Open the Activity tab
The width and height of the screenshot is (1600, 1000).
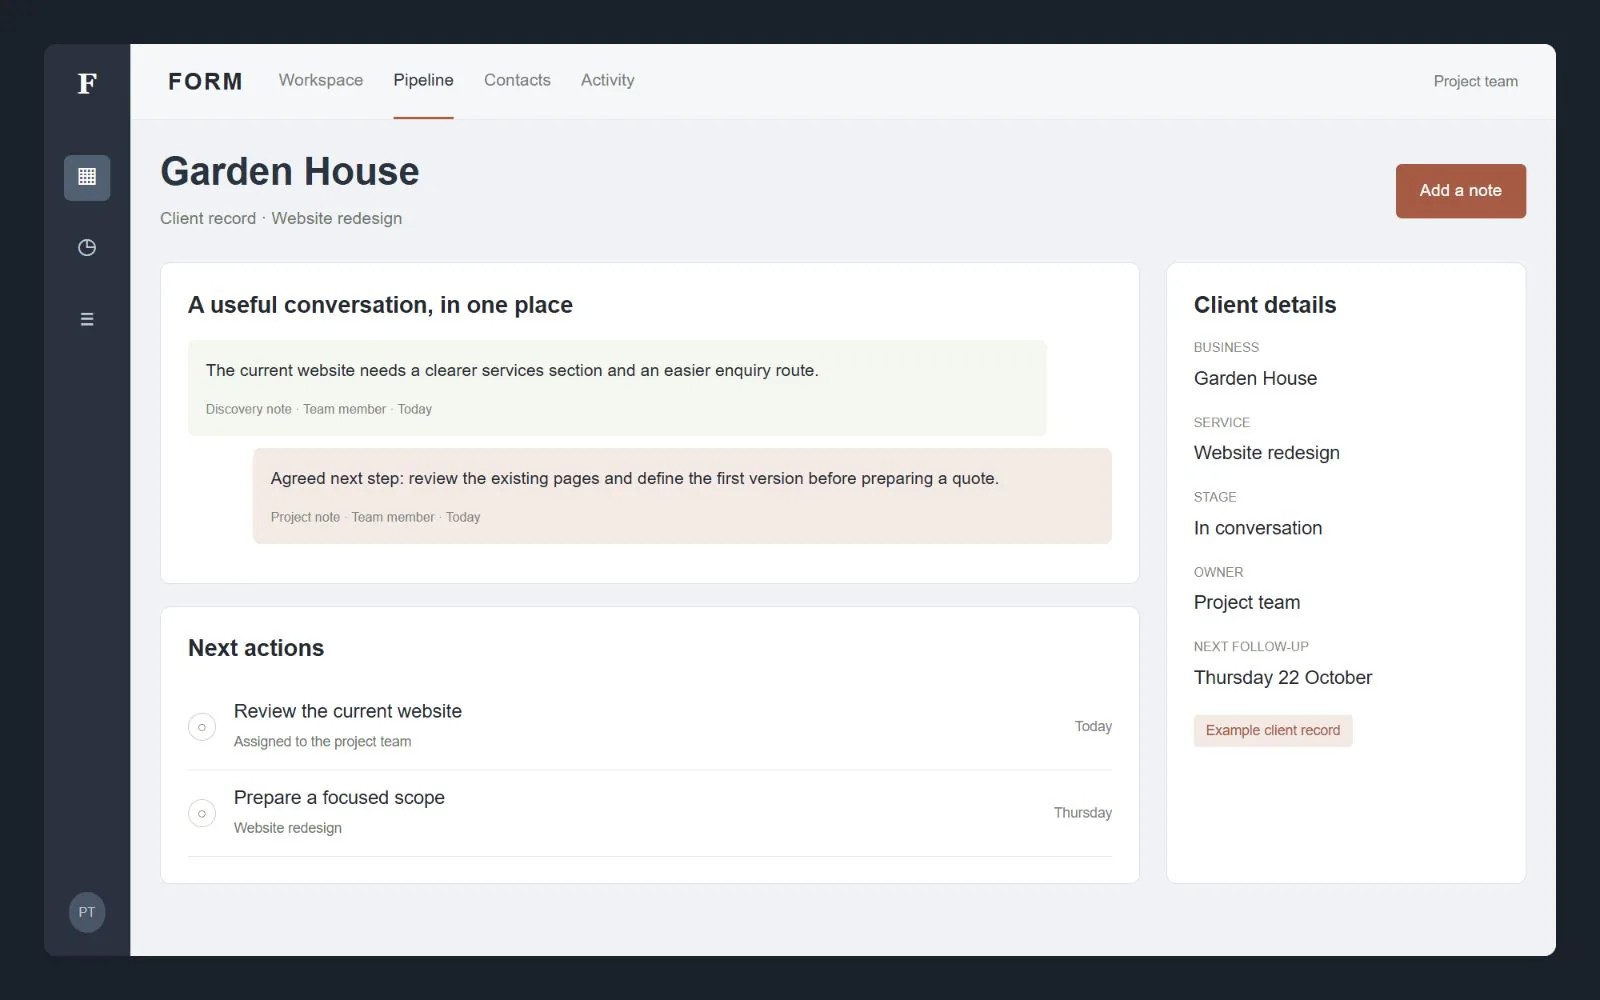click(x=608, y=80)
